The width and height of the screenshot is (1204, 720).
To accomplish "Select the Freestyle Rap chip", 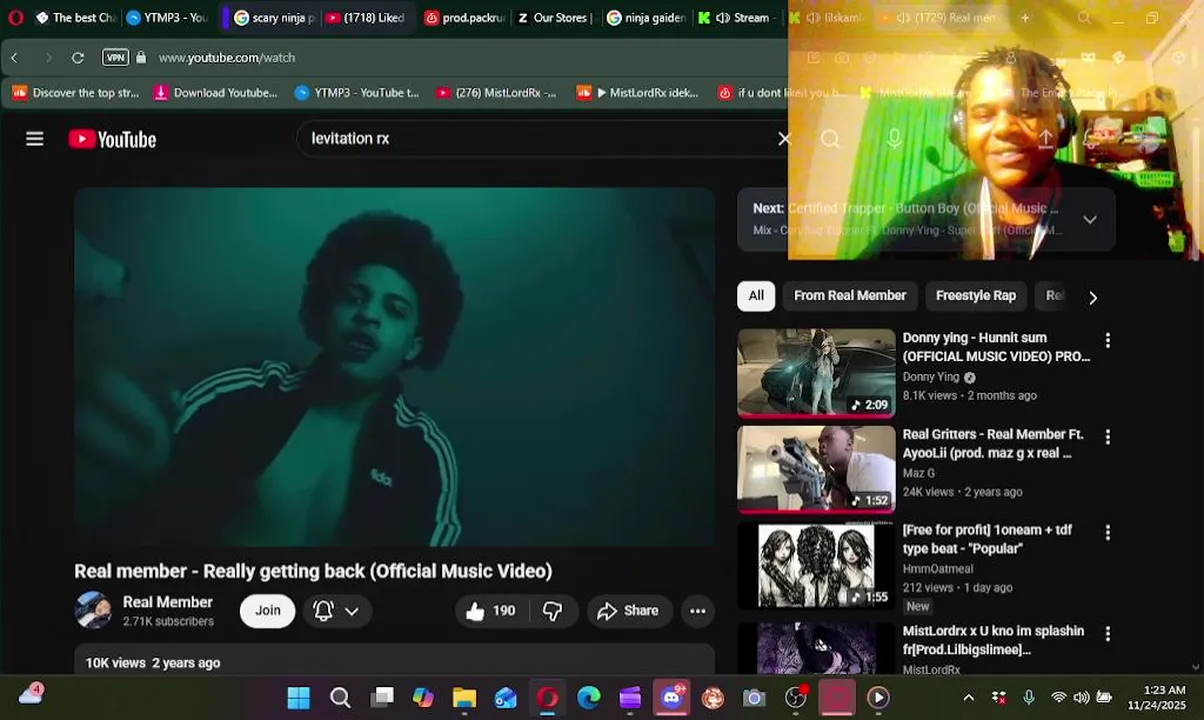I will (976, 296).
